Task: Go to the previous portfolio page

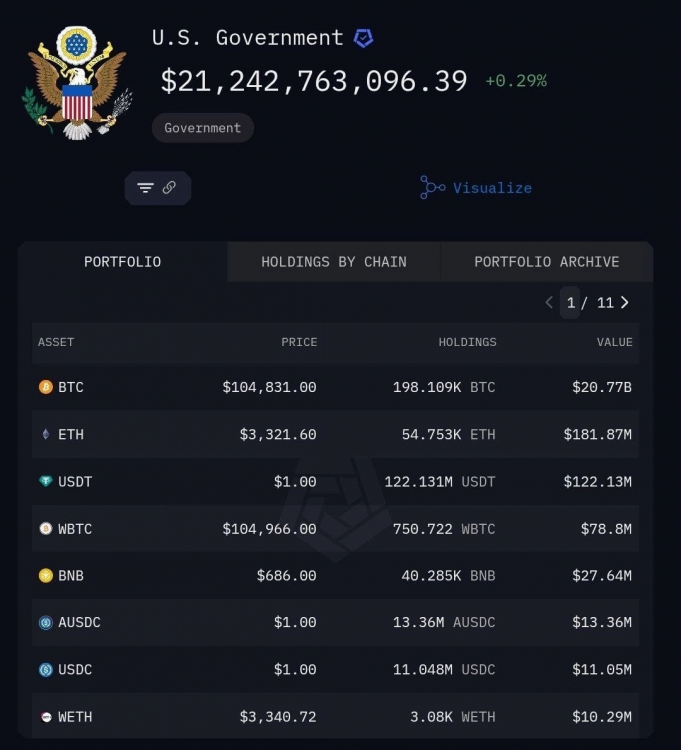Action: [x=548, y=302]
